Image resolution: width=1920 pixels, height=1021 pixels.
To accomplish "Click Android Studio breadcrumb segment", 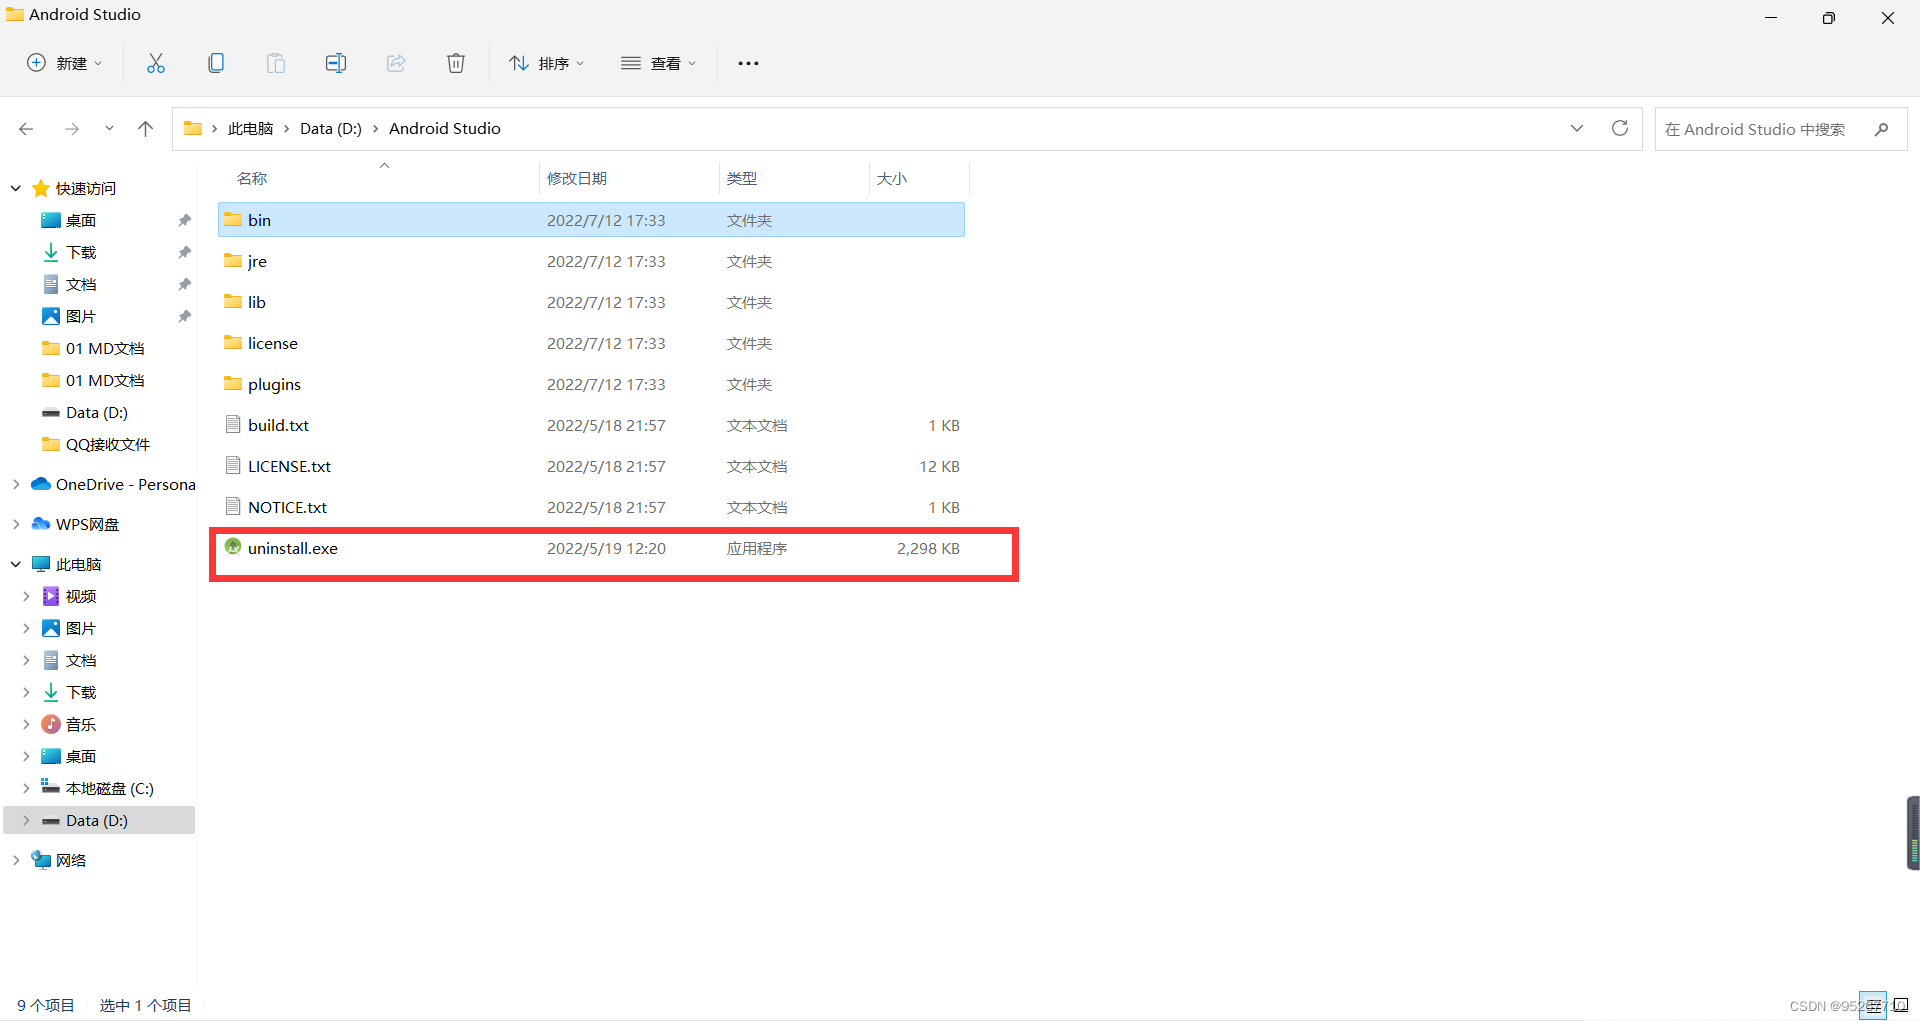I will click(x=445, y=128).
